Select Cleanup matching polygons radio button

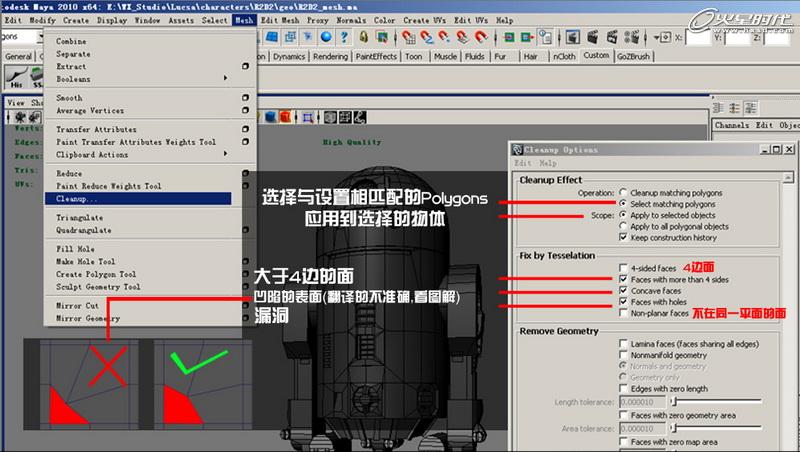[x=623, y=192]
